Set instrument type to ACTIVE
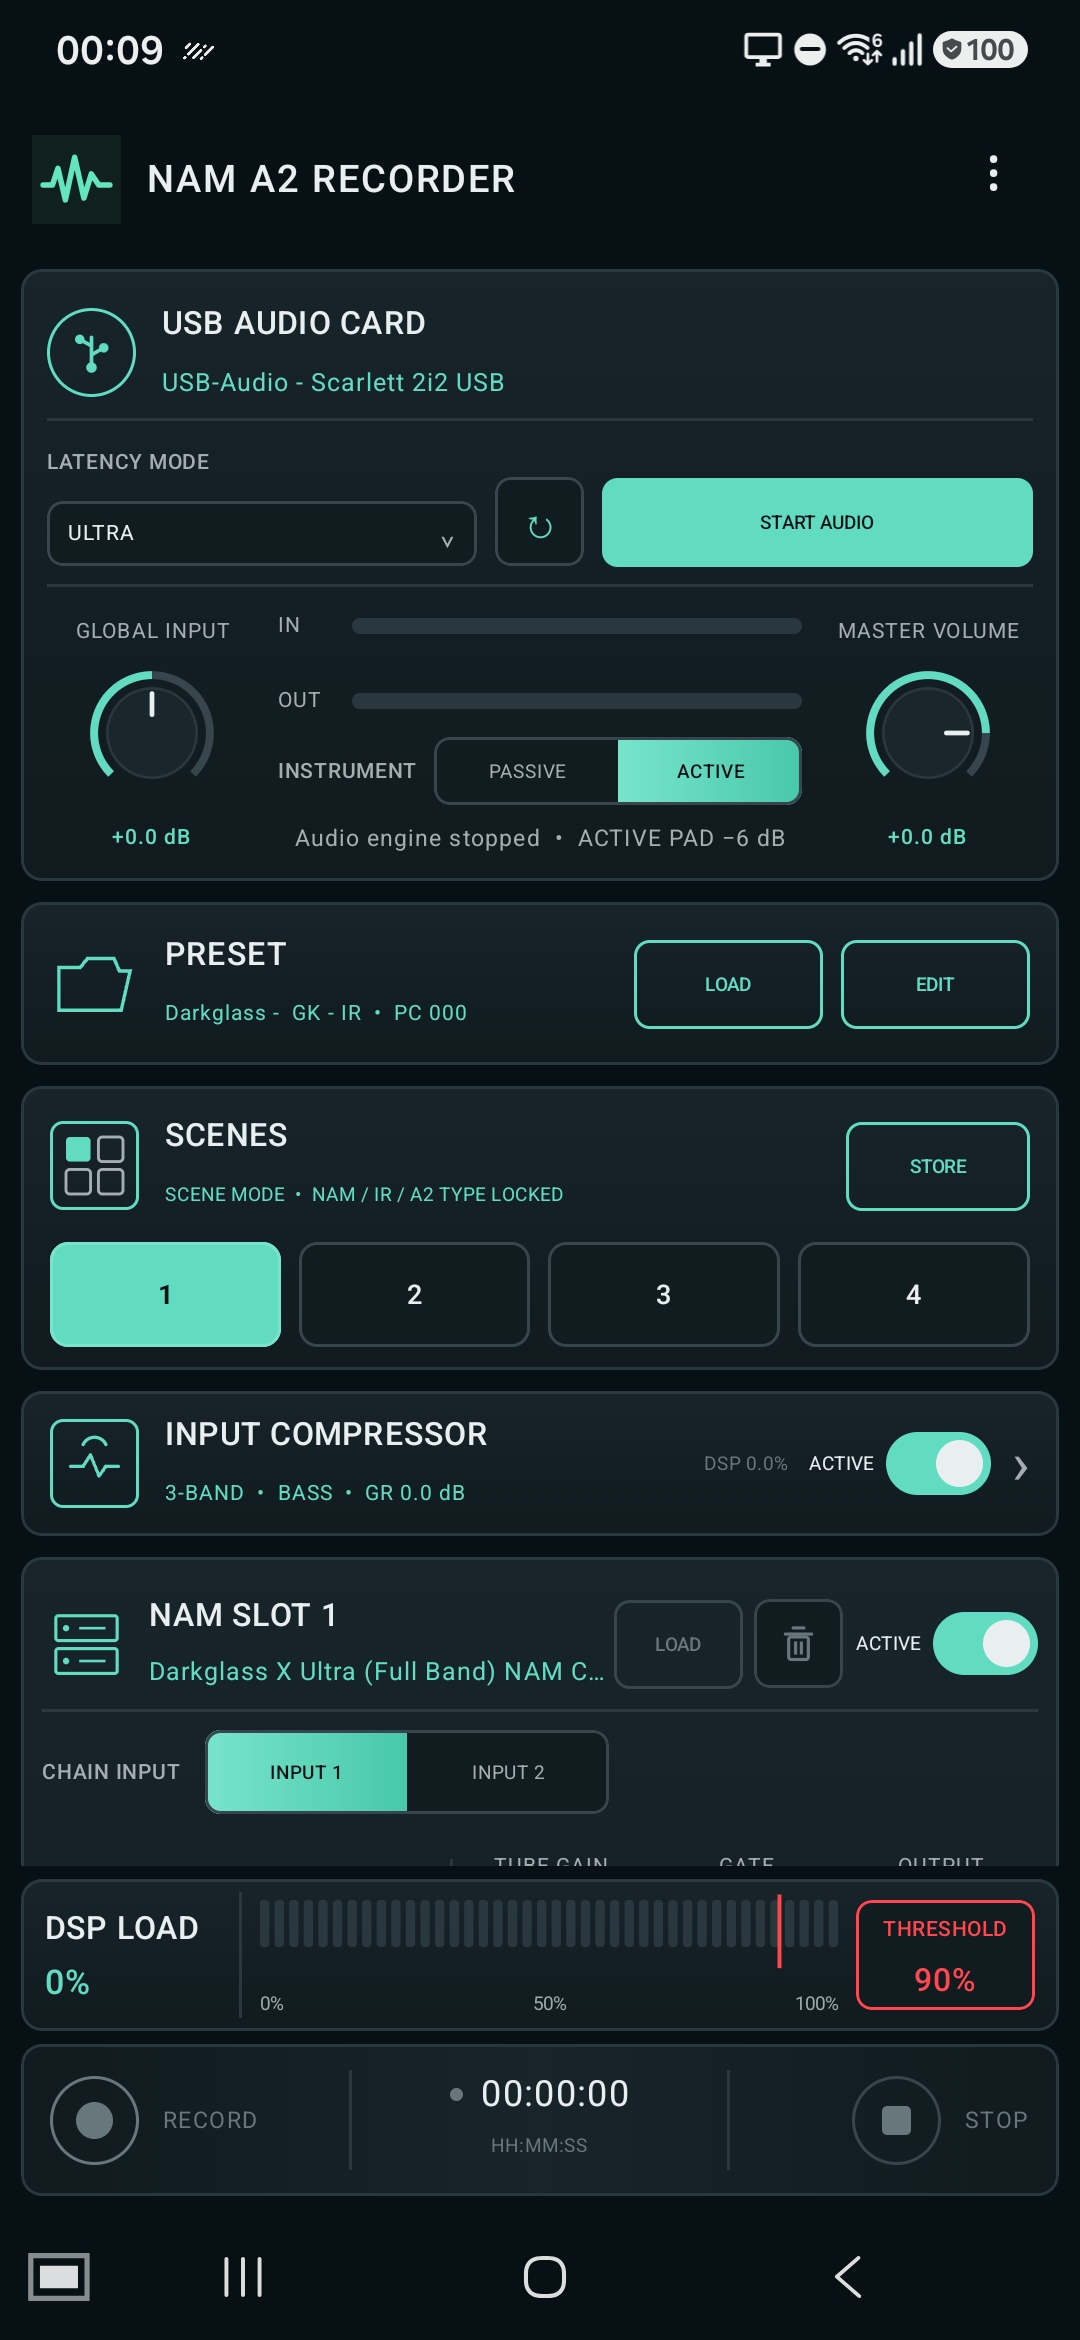 pos(709,771)
